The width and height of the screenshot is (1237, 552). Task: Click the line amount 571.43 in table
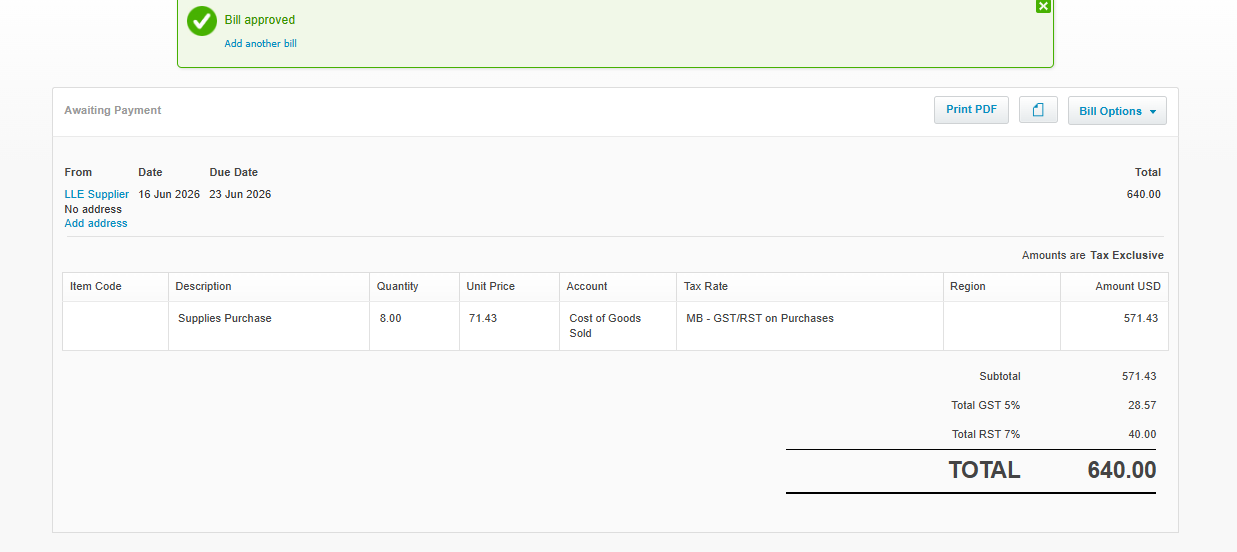[x=1140, y=318]
